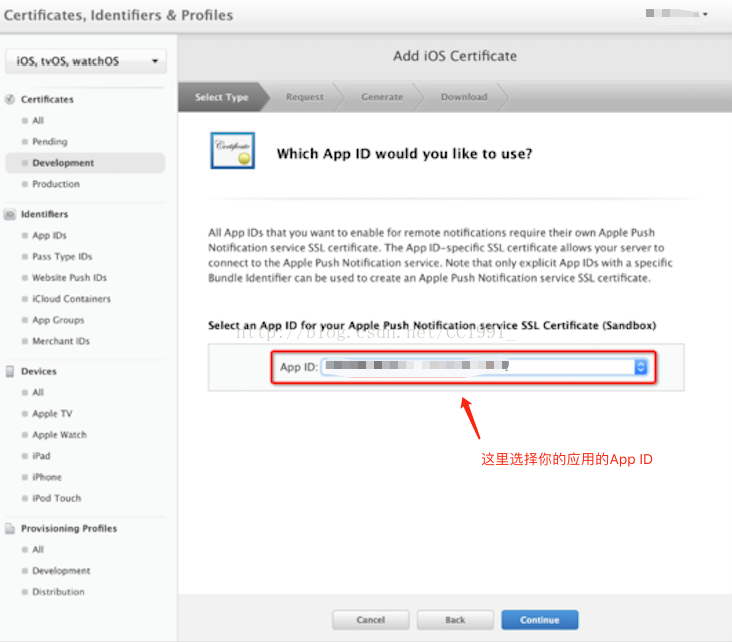This screenshot has height=642, width=732.
Task: Go to Pass Type IDs
Action: pyautogui.click(x=62, y=256)
